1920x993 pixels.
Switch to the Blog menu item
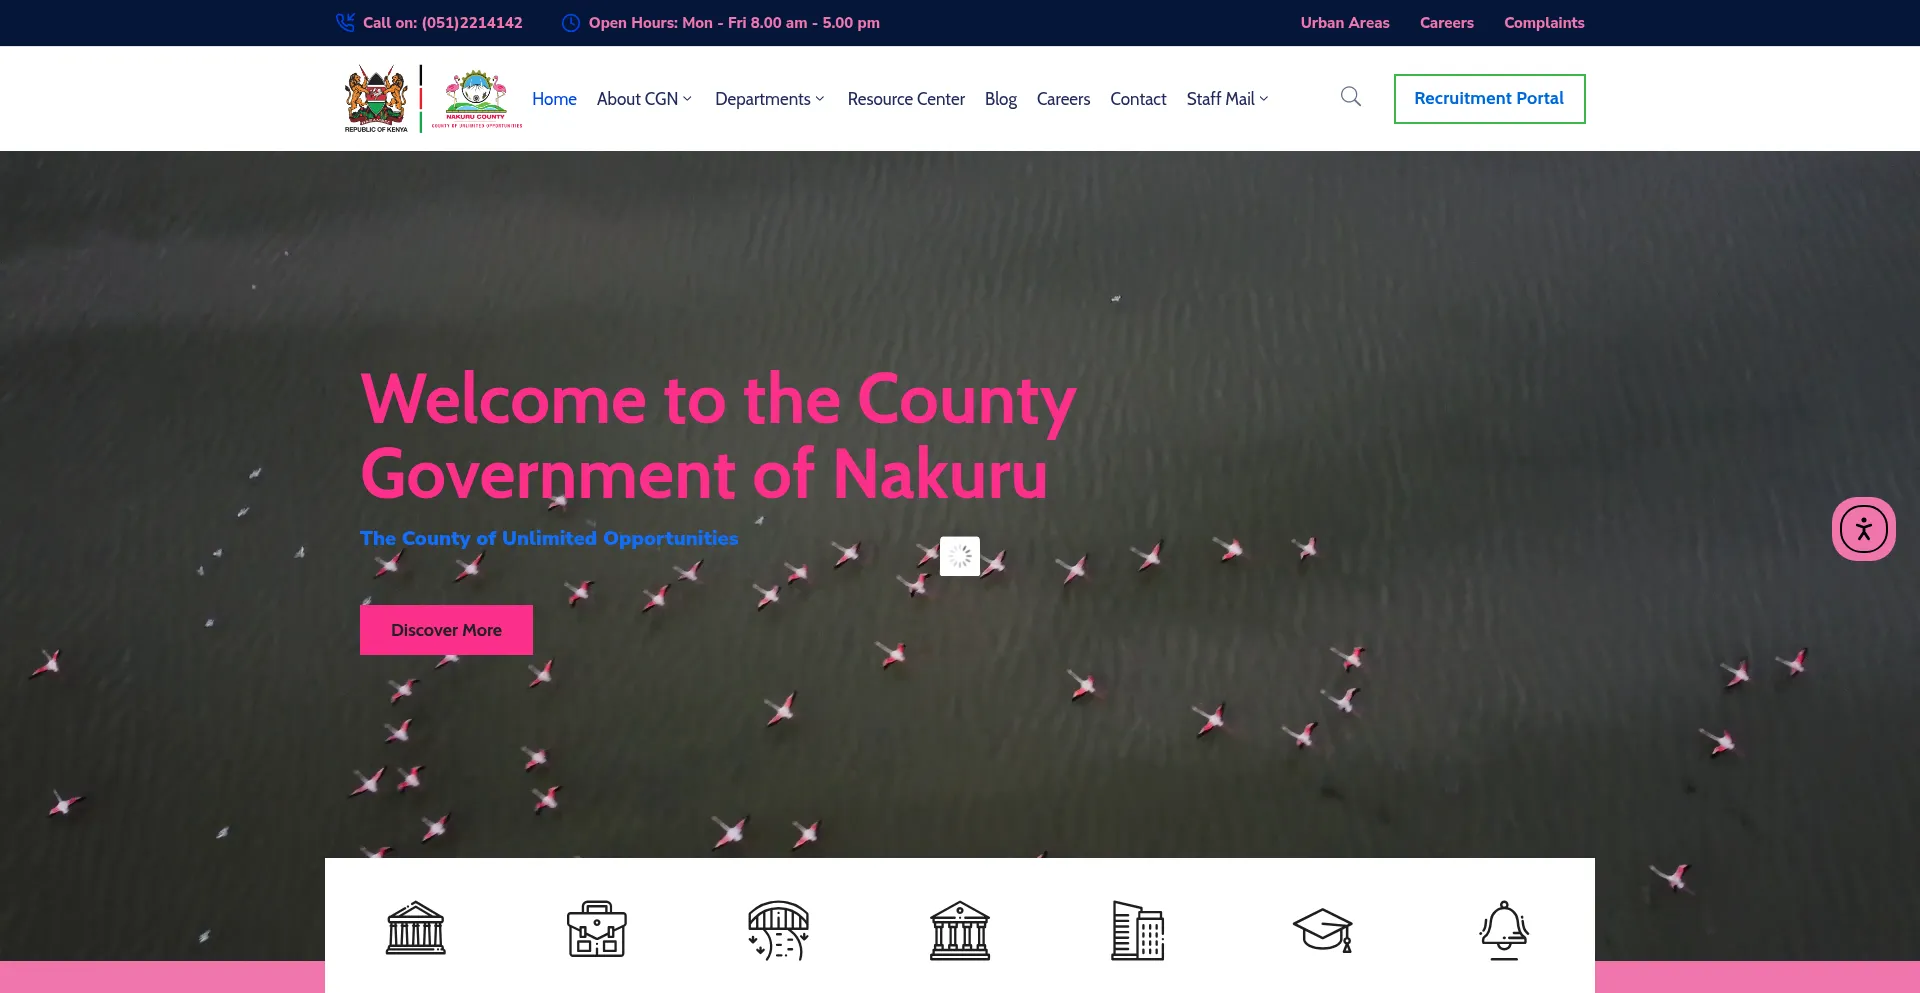[x=1000, y=98]
